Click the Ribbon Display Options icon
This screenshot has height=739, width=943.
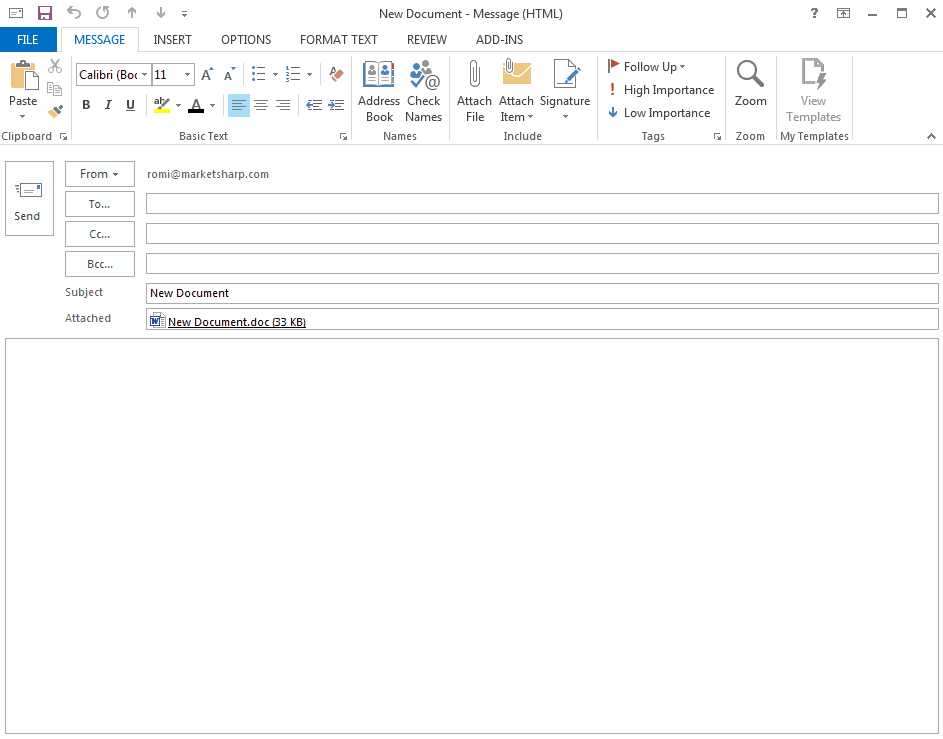(x=844, y=13)
